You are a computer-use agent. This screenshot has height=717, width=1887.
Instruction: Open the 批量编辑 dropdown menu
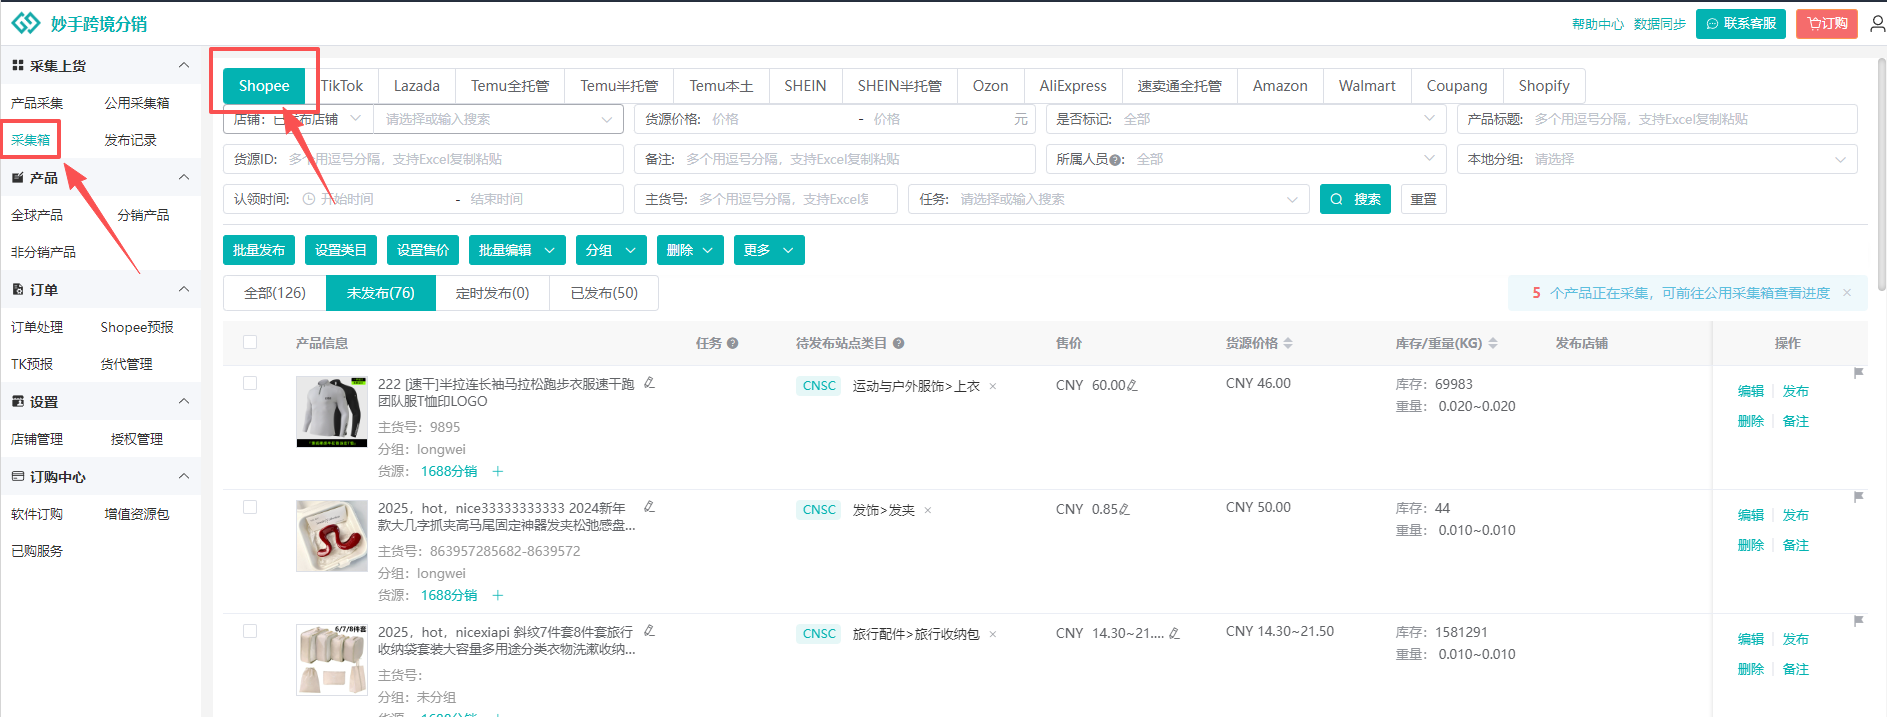pos(515,250)
